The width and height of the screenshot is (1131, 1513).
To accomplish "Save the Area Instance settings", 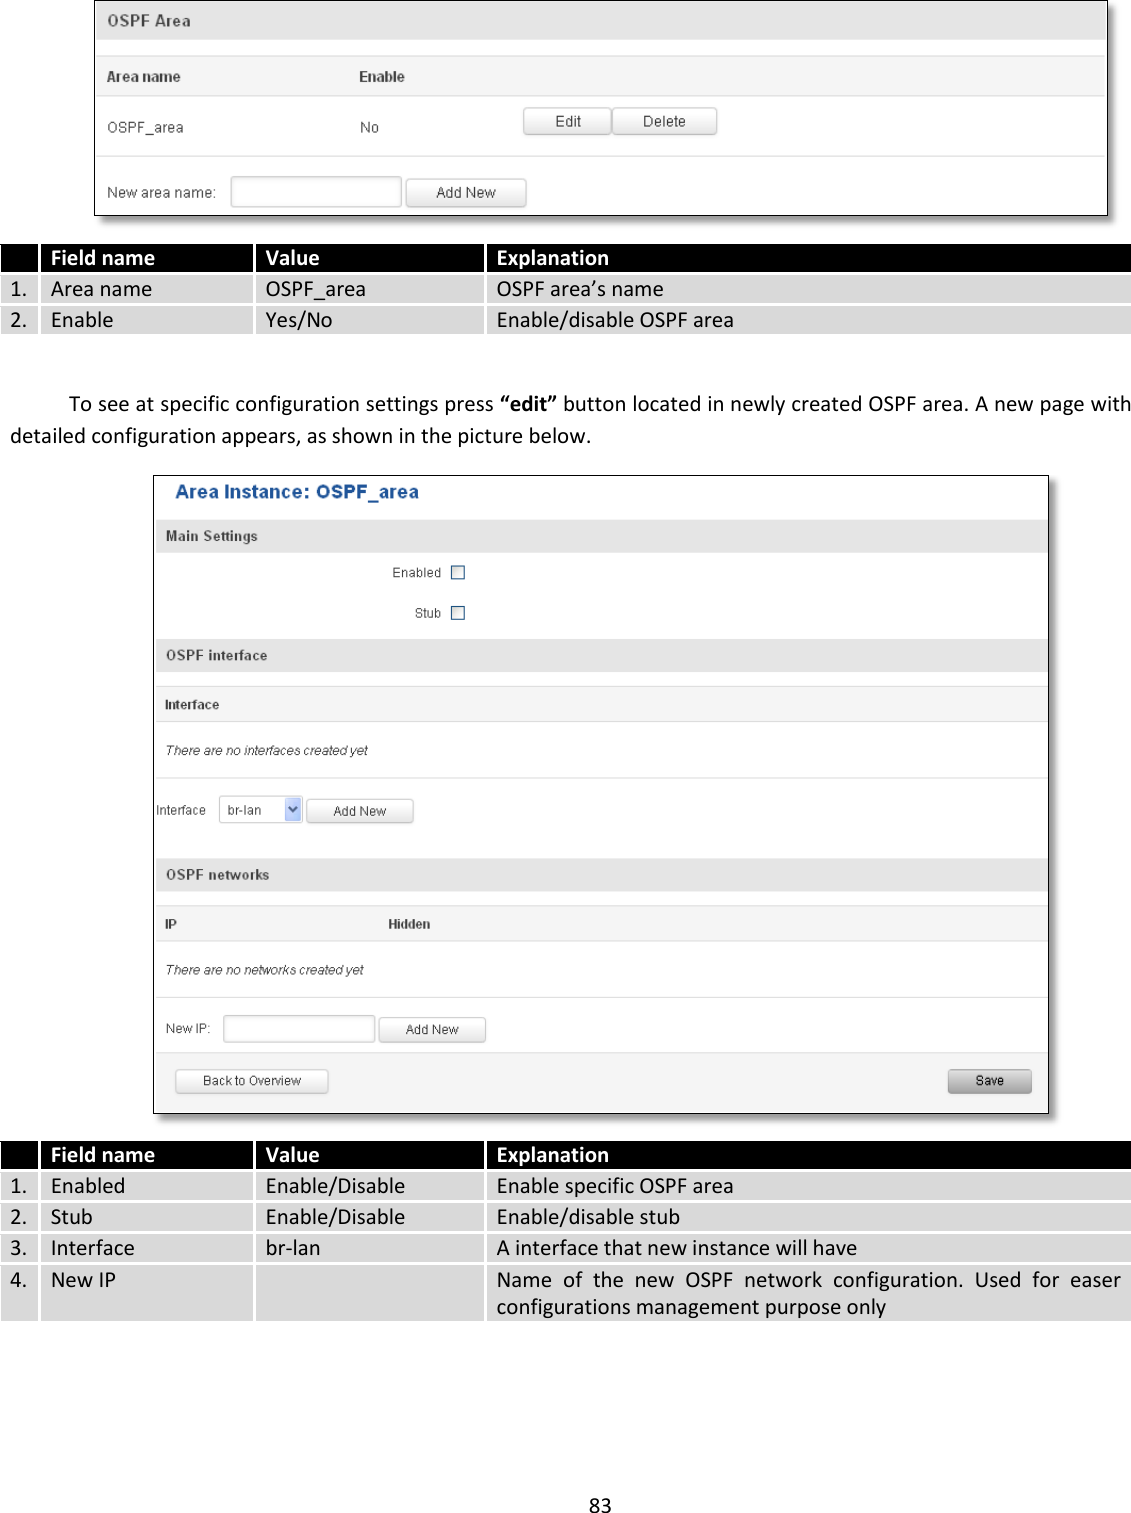I will pos(988,1080).
